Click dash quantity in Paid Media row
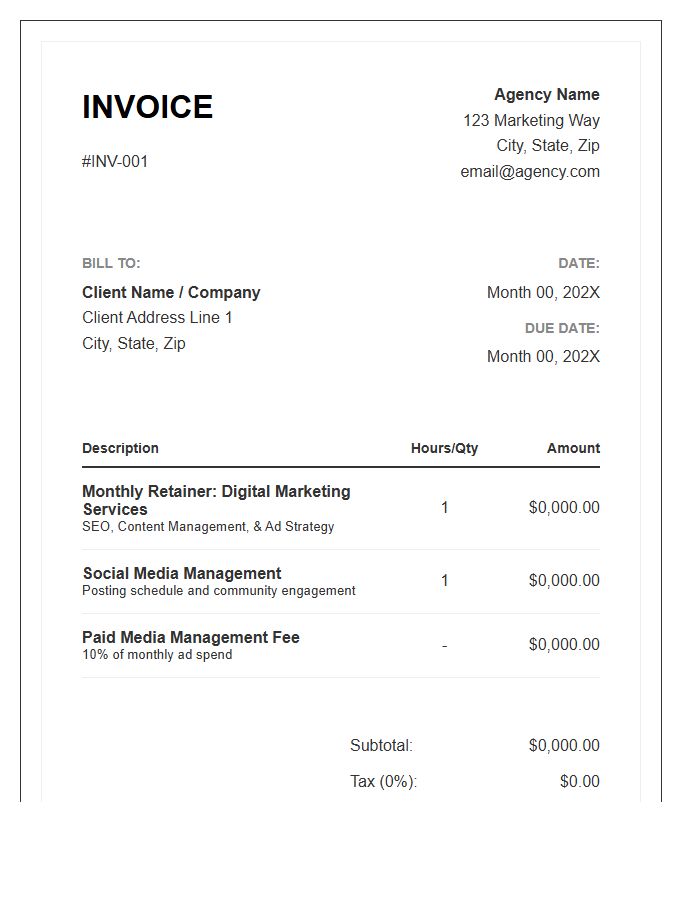The width and height of the screenshot is (700, 900). point(445,646)
